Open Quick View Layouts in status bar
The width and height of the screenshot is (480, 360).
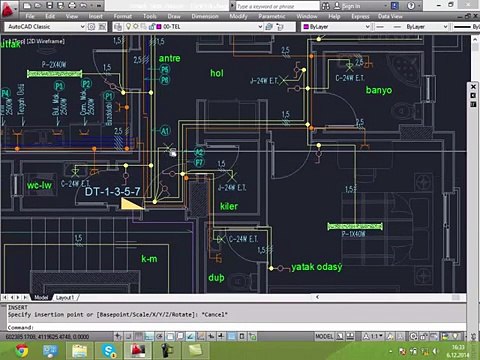tap(339, 336)
